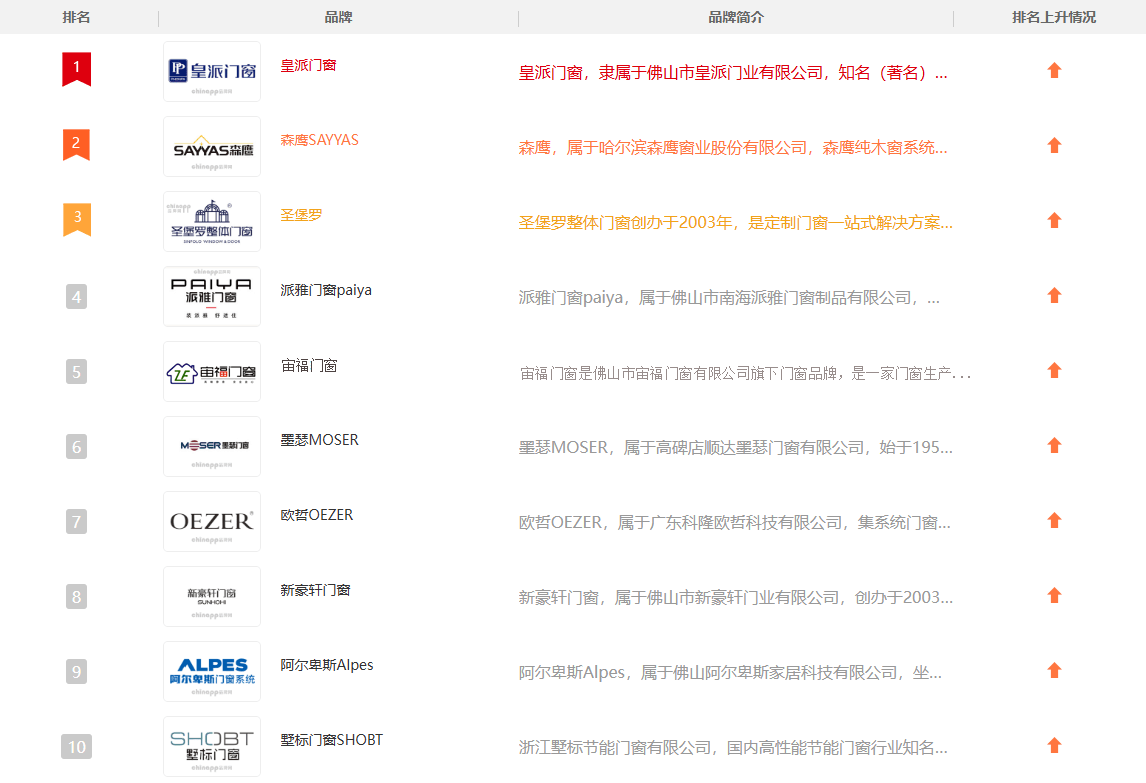This screenshot has width=1146, height=783.
Task: Click the up arrow for 派雅门窗paiya
Action: [x=1054, y=295]
